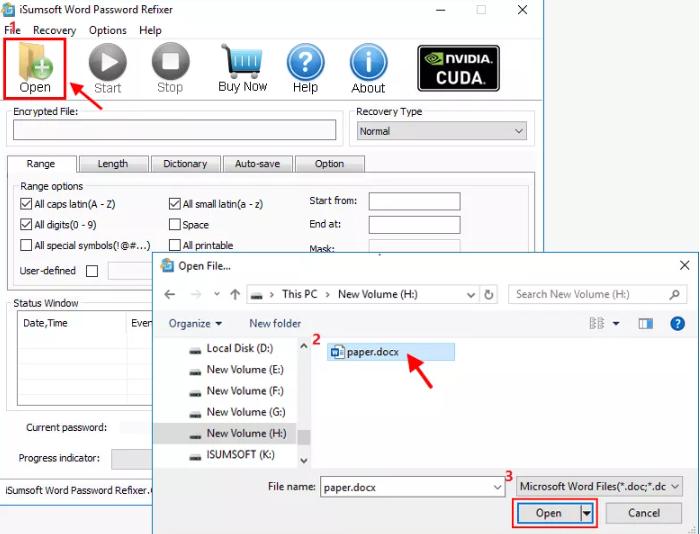Click the drive icon in the address bar

(256, 295)
